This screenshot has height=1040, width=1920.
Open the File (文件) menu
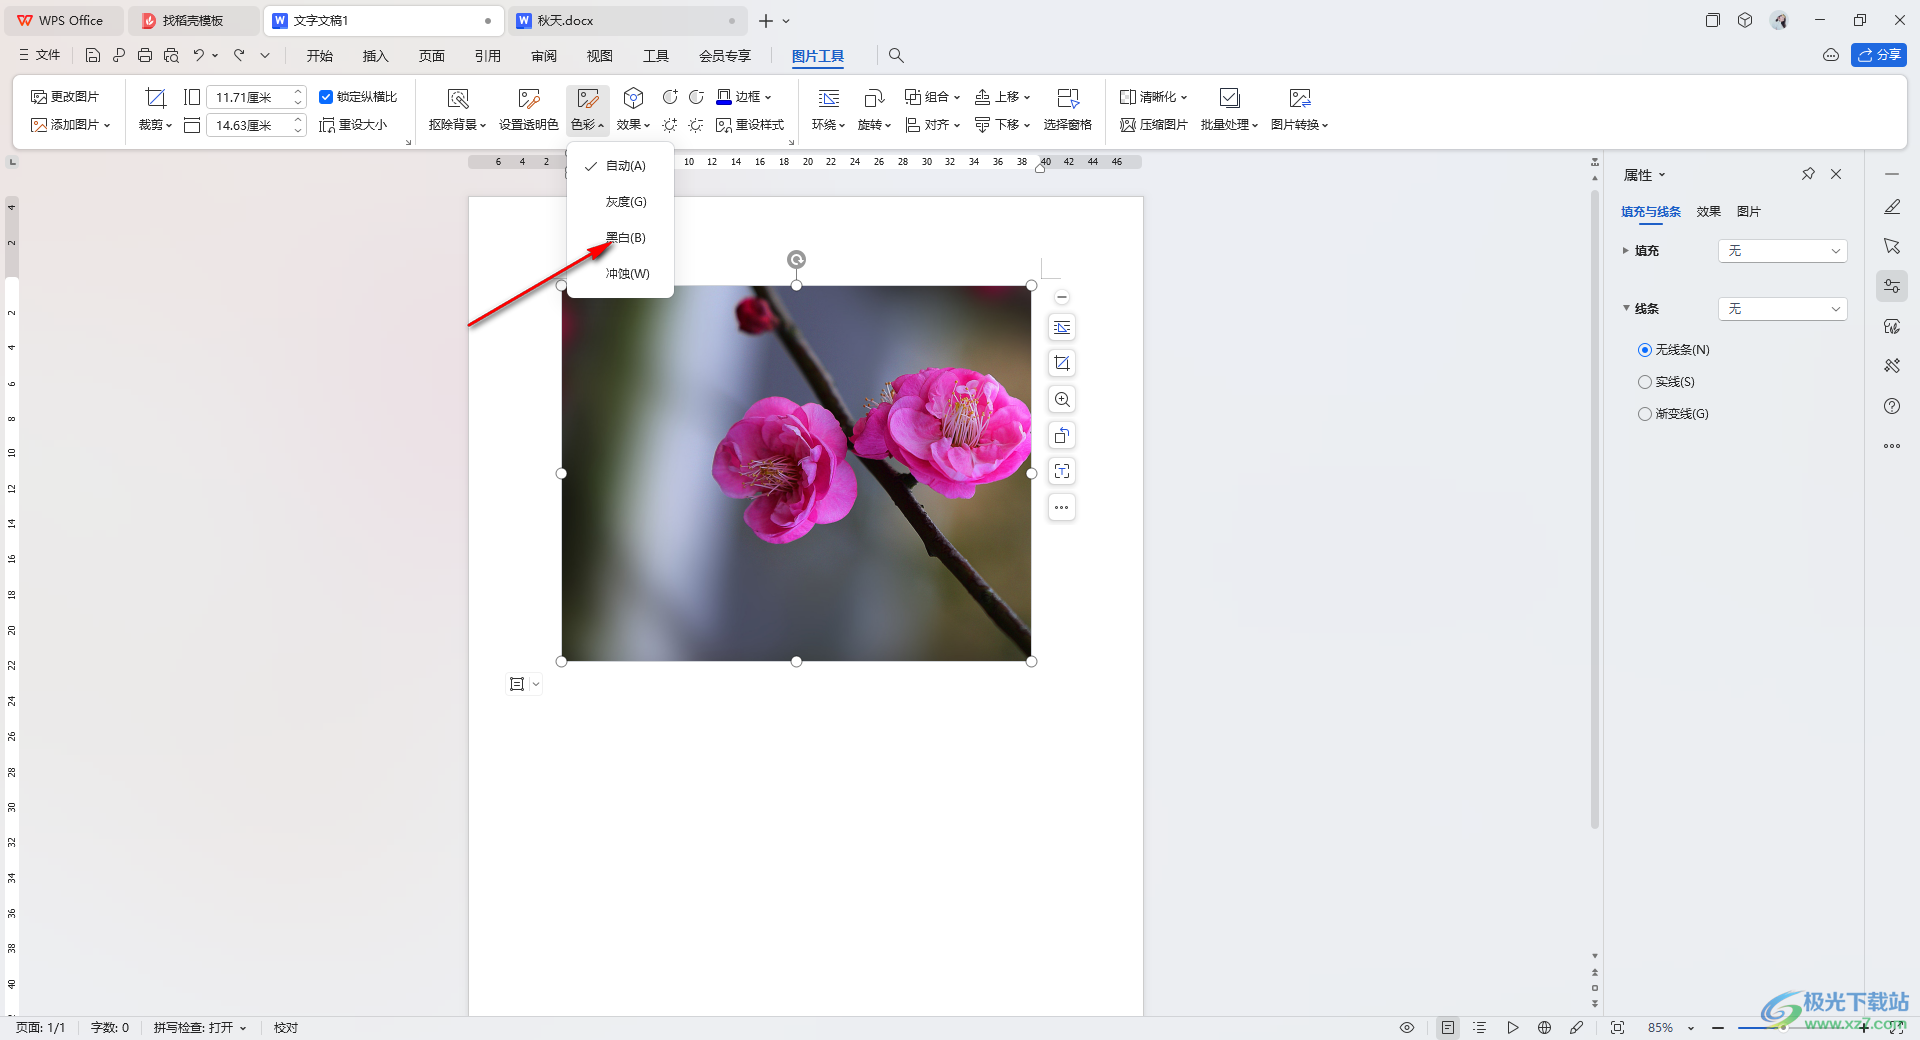click(x=40, y=55)
